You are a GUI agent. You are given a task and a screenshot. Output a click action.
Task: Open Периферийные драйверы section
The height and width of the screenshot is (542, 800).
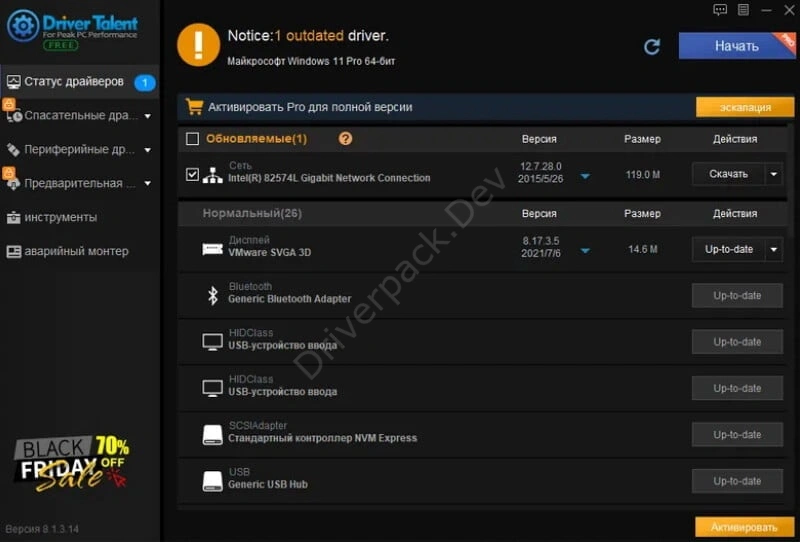pyautogui.click(x=80, y=150)
